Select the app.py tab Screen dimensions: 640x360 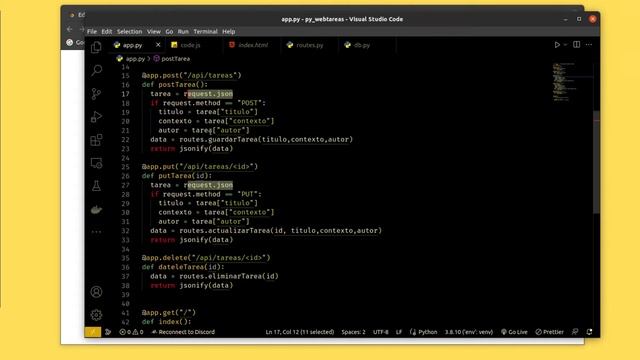[133, 45]
